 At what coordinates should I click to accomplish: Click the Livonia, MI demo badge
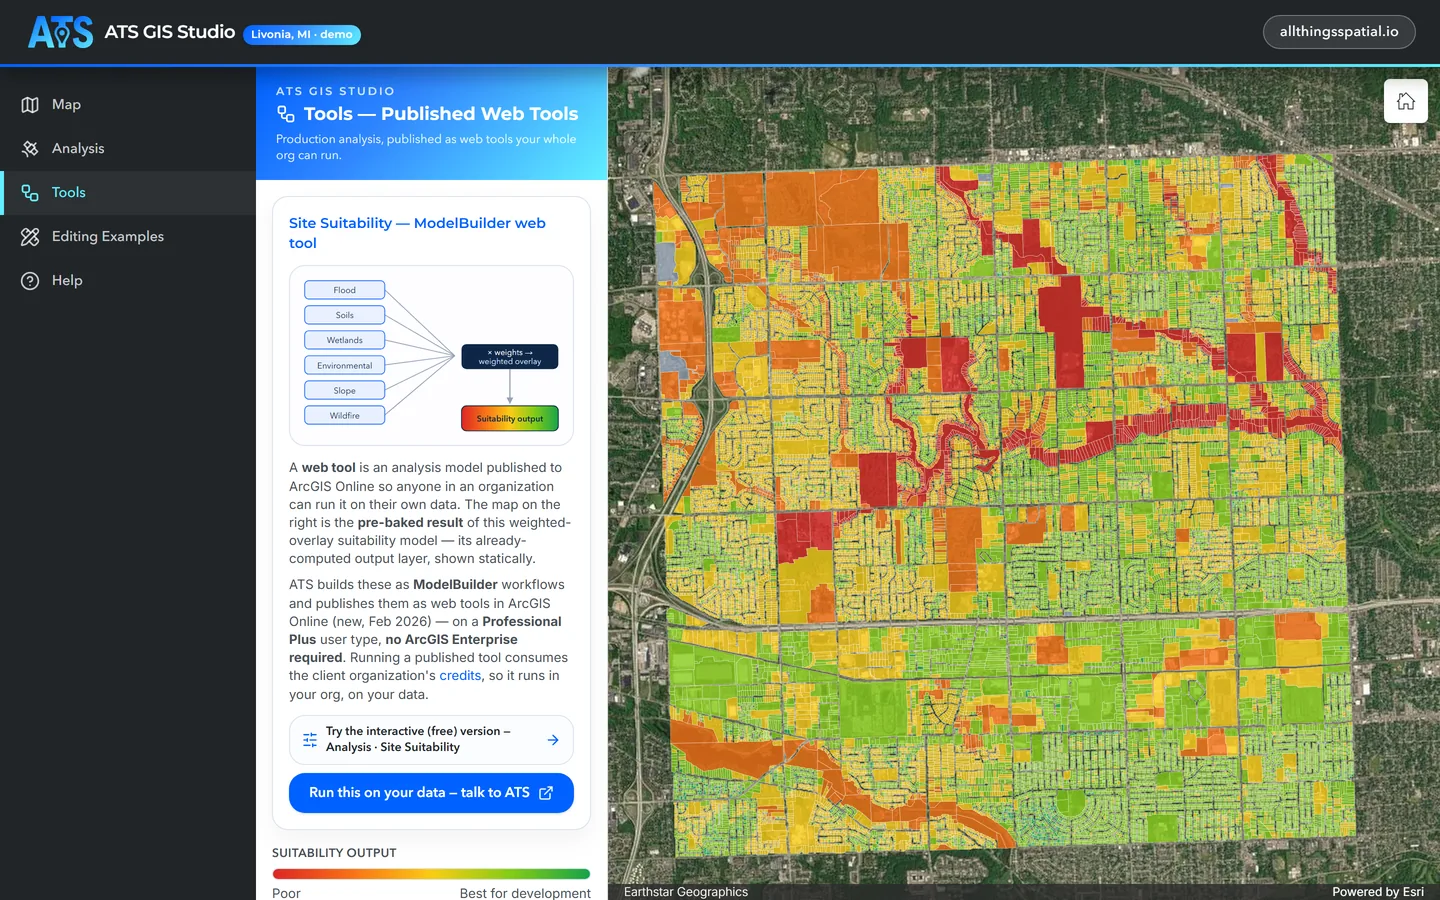[302, 35]
